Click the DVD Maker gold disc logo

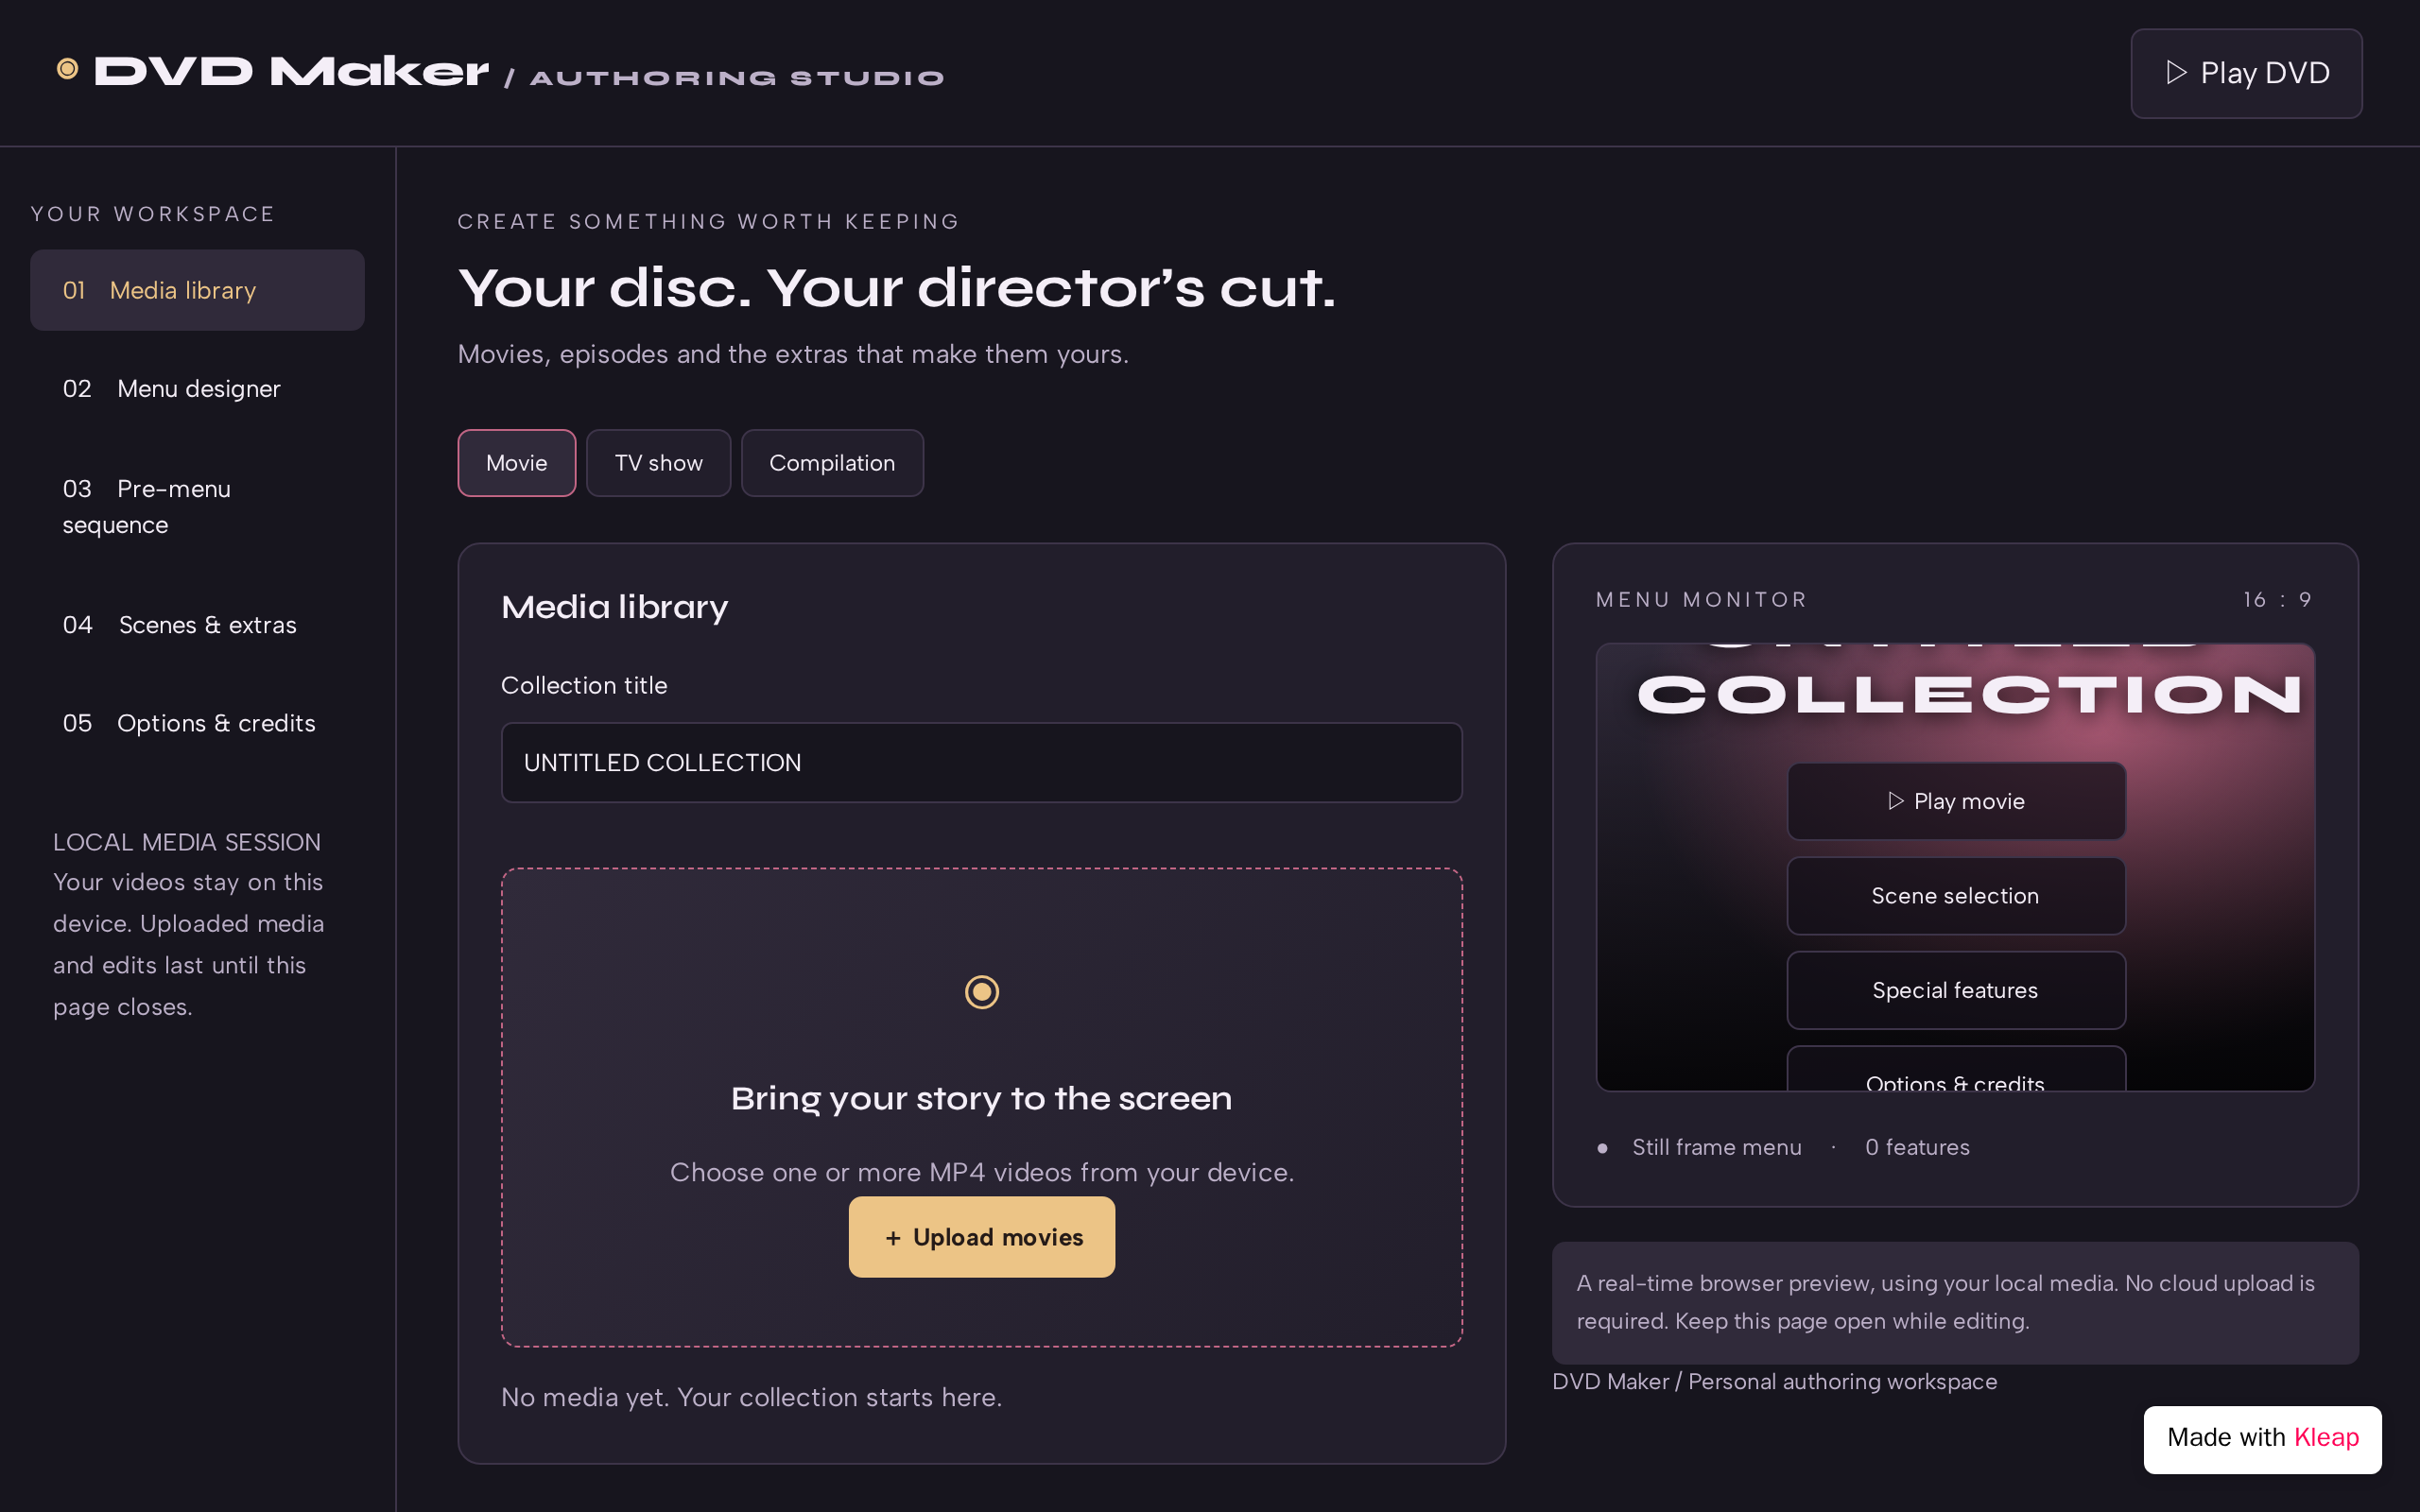click(x=67, y=69)
